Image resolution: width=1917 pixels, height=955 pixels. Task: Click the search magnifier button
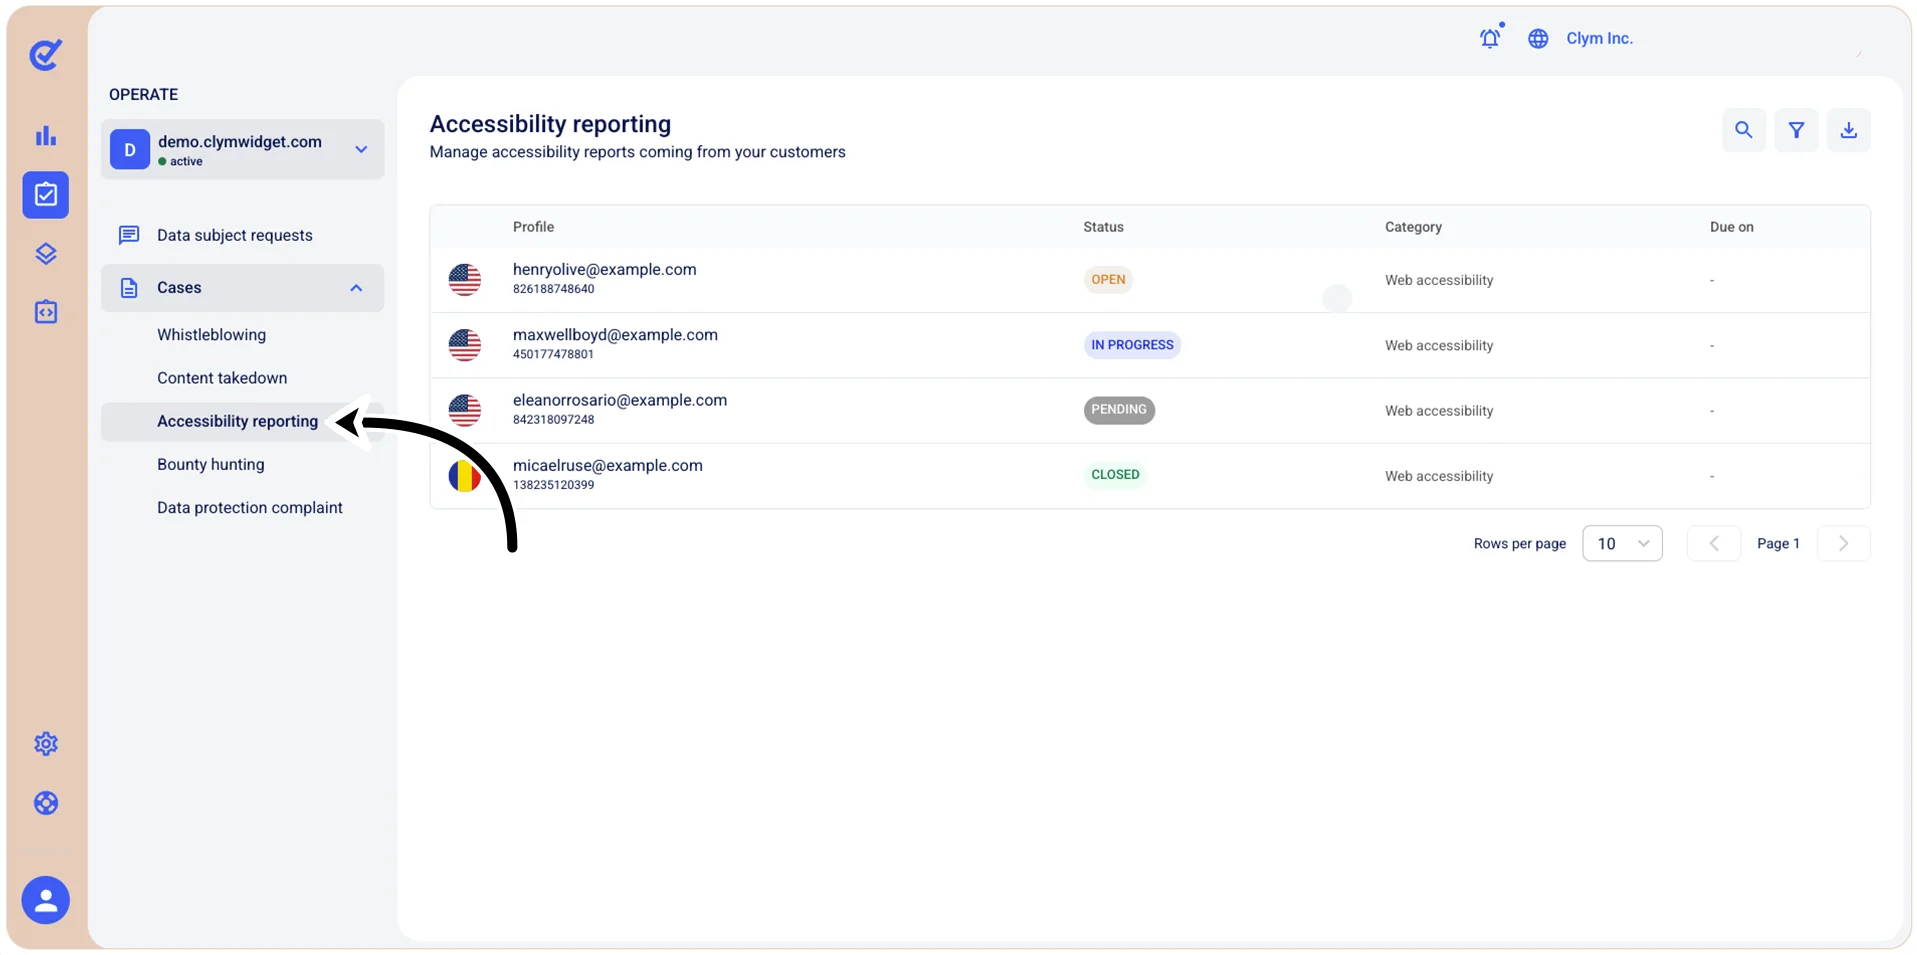tap(1743, 130)
